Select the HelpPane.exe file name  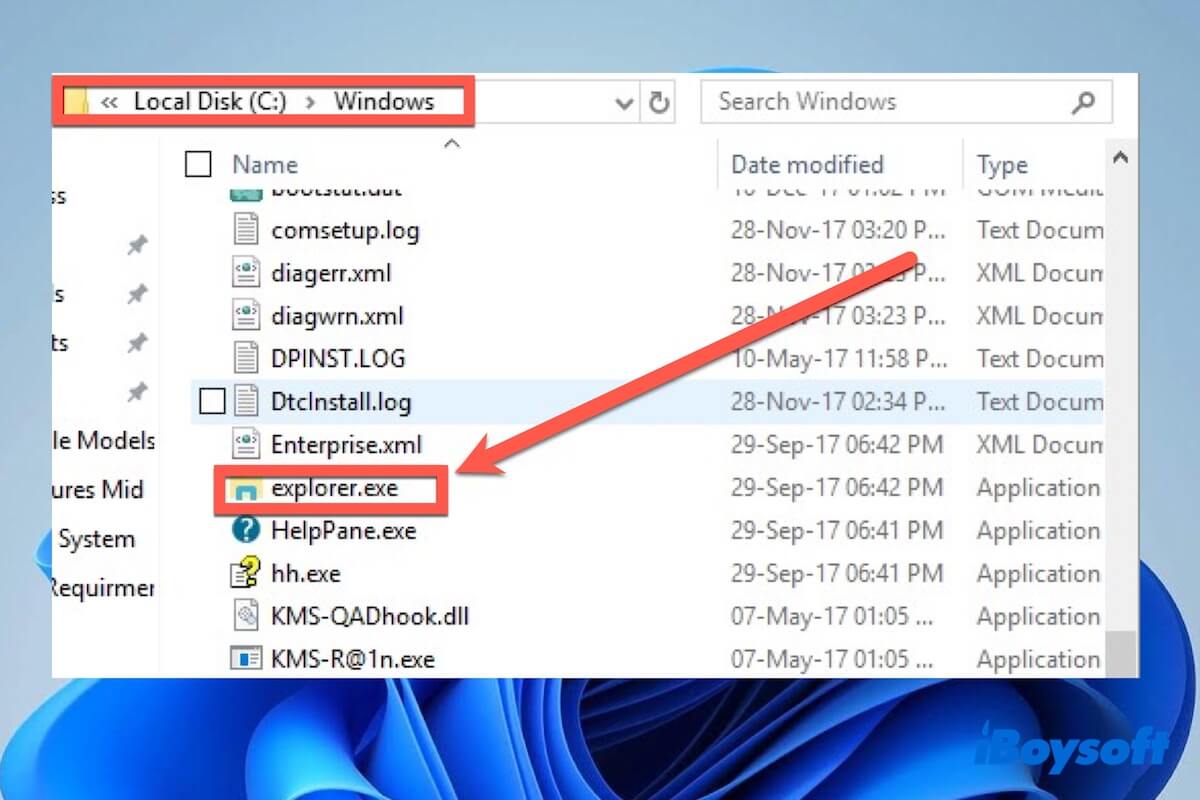tap(343, 531)
